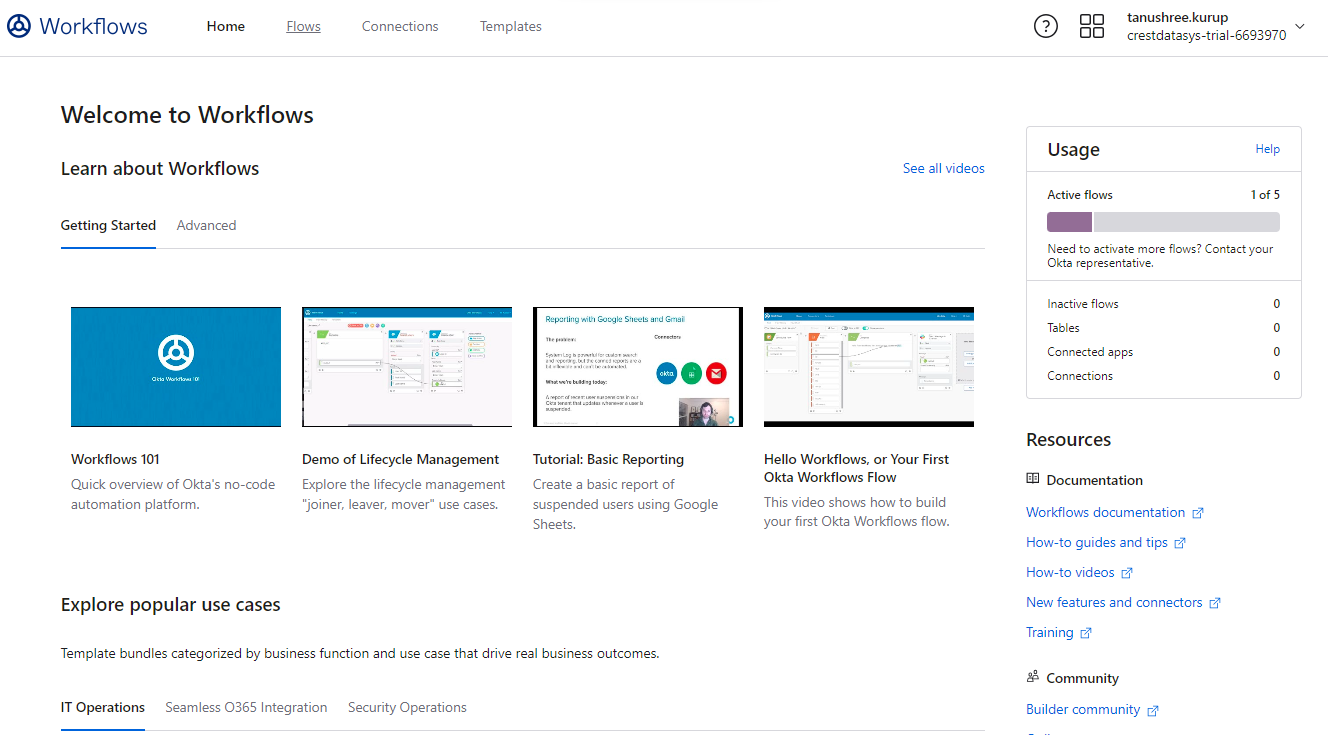Click the Workflows 101 title
Screen dimensions: 1328x735
coord(115,459)
